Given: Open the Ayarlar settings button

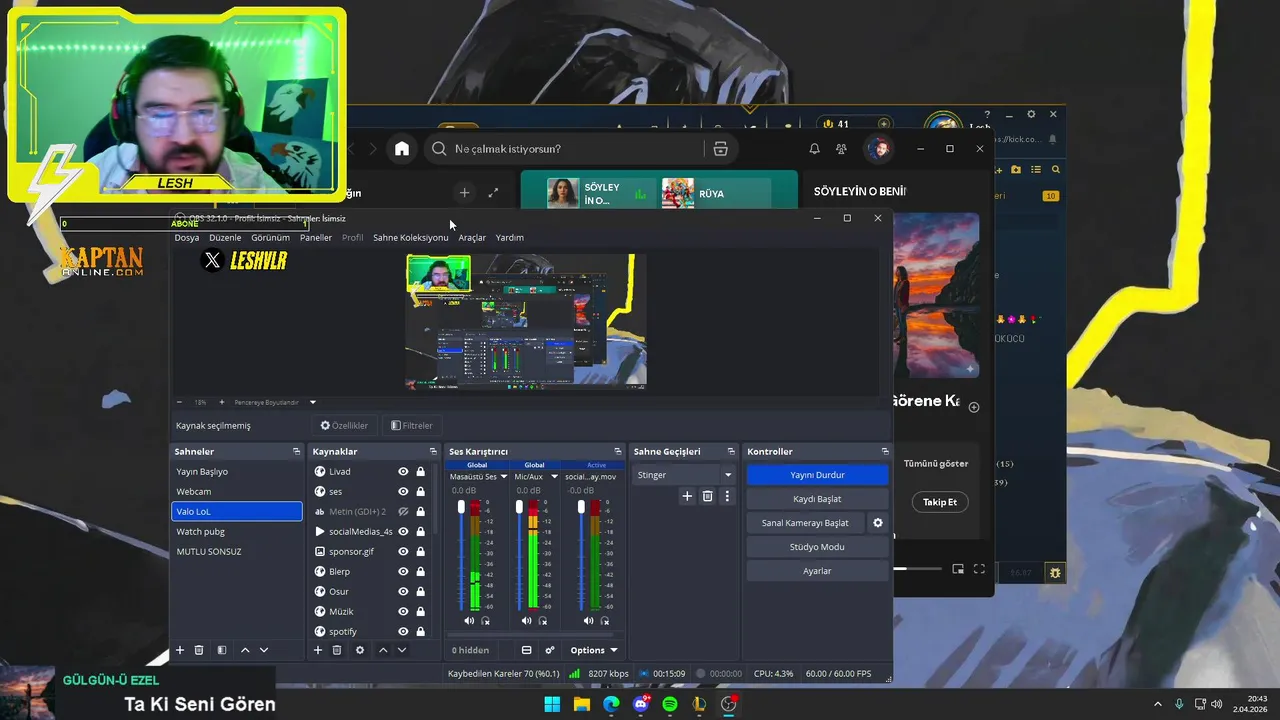Looking at the screenshot, I should pos(817,571).
